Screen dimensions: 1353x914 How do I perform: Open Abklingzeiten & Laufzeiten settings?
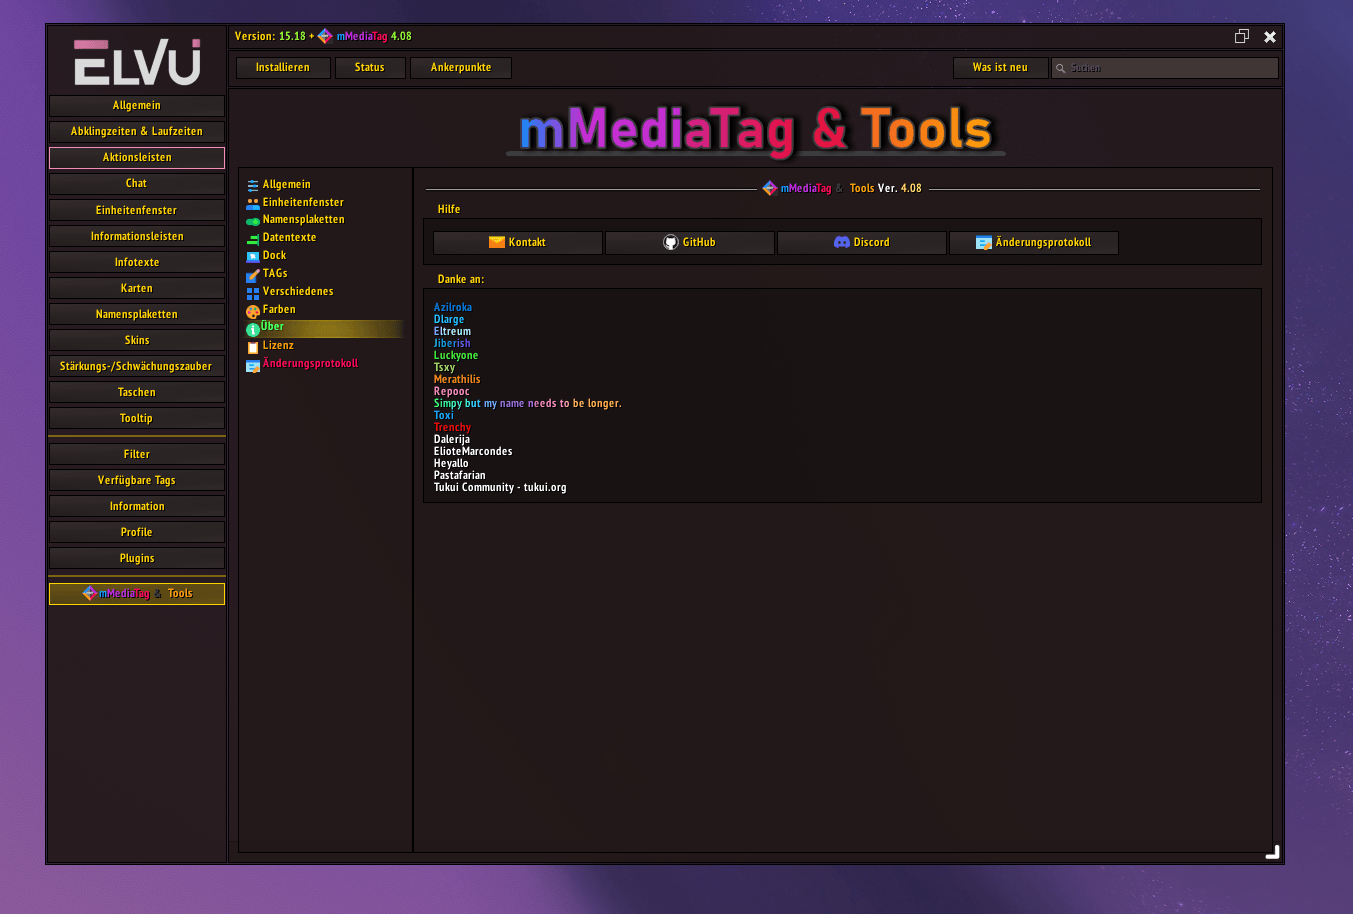coord(137,132)
